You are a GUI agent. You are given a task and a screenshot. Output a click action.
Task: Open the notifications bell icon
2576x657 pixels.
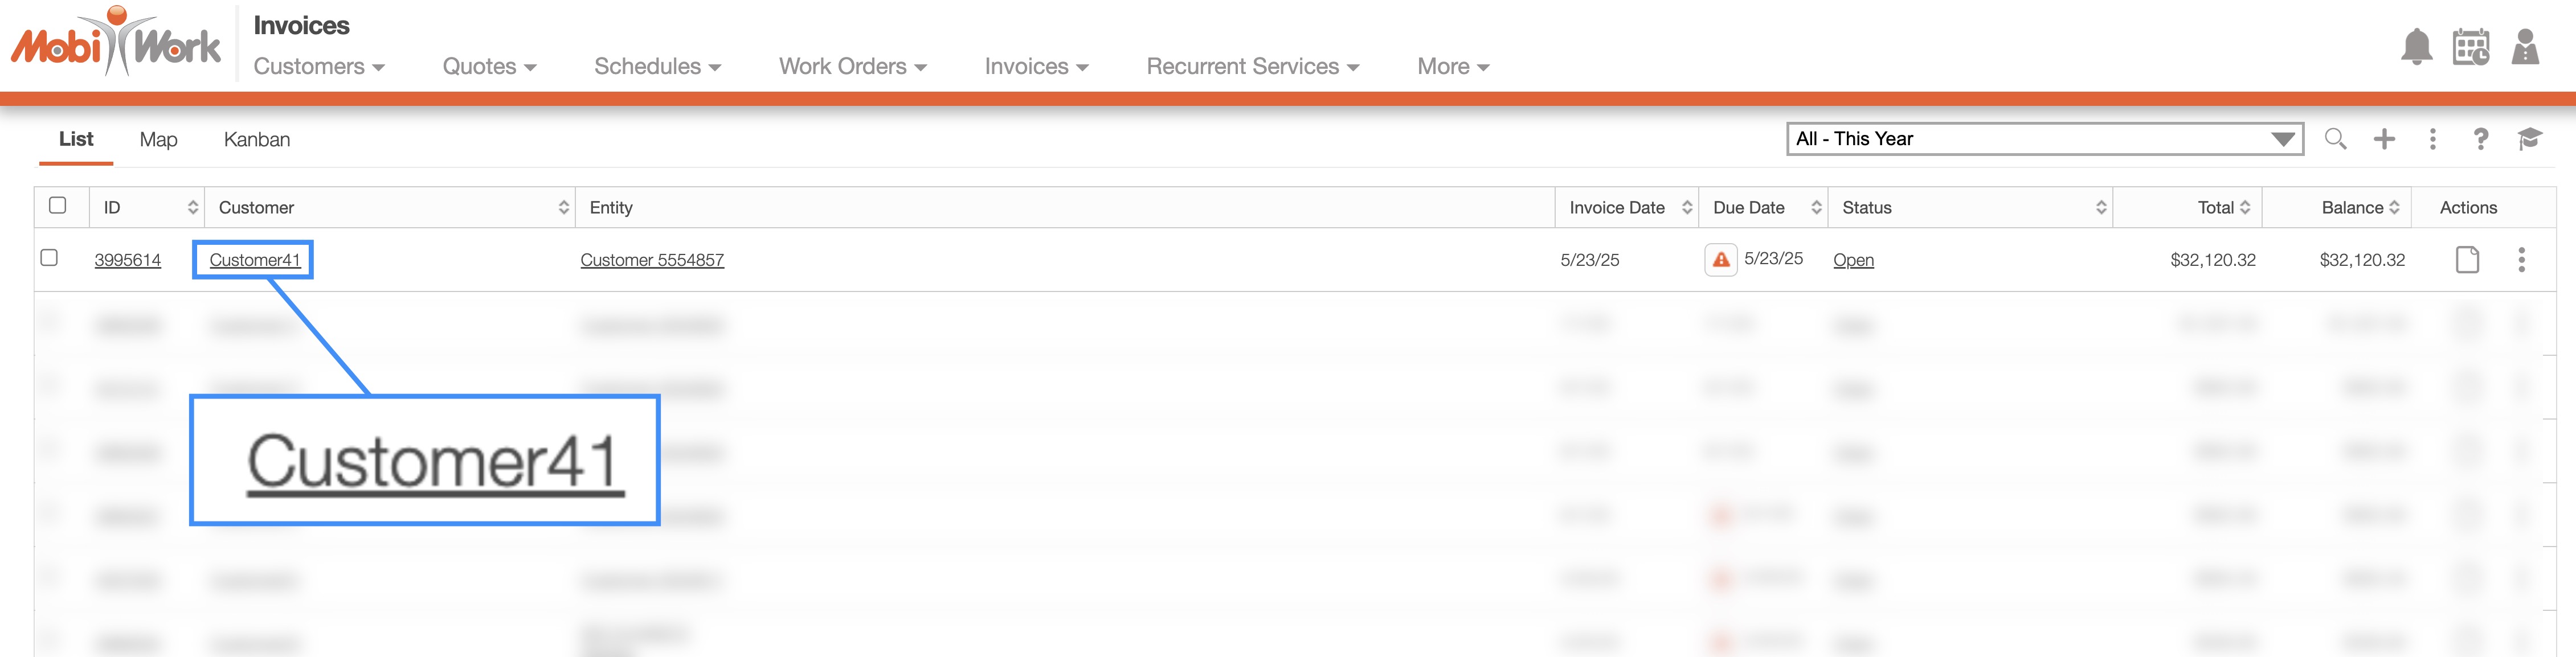pos(2416,47)
